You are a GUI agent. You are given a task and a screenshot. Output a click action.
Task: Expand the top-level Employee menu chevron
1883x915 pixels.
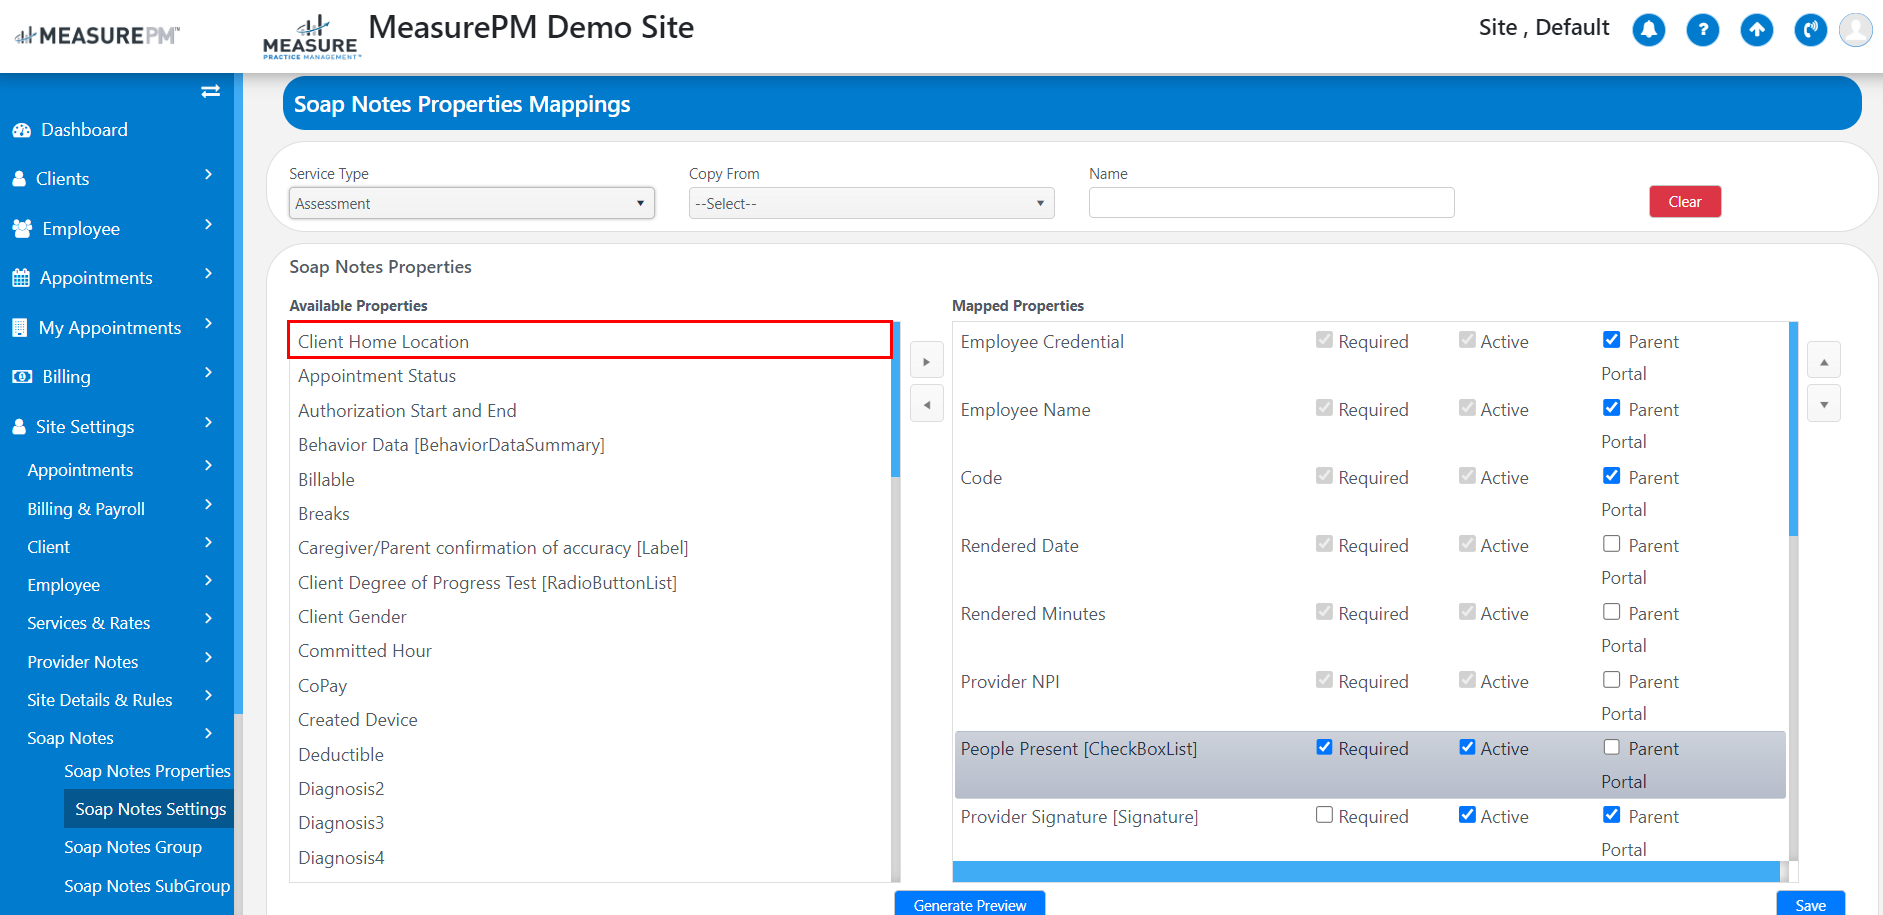click(x=208, y=225)
